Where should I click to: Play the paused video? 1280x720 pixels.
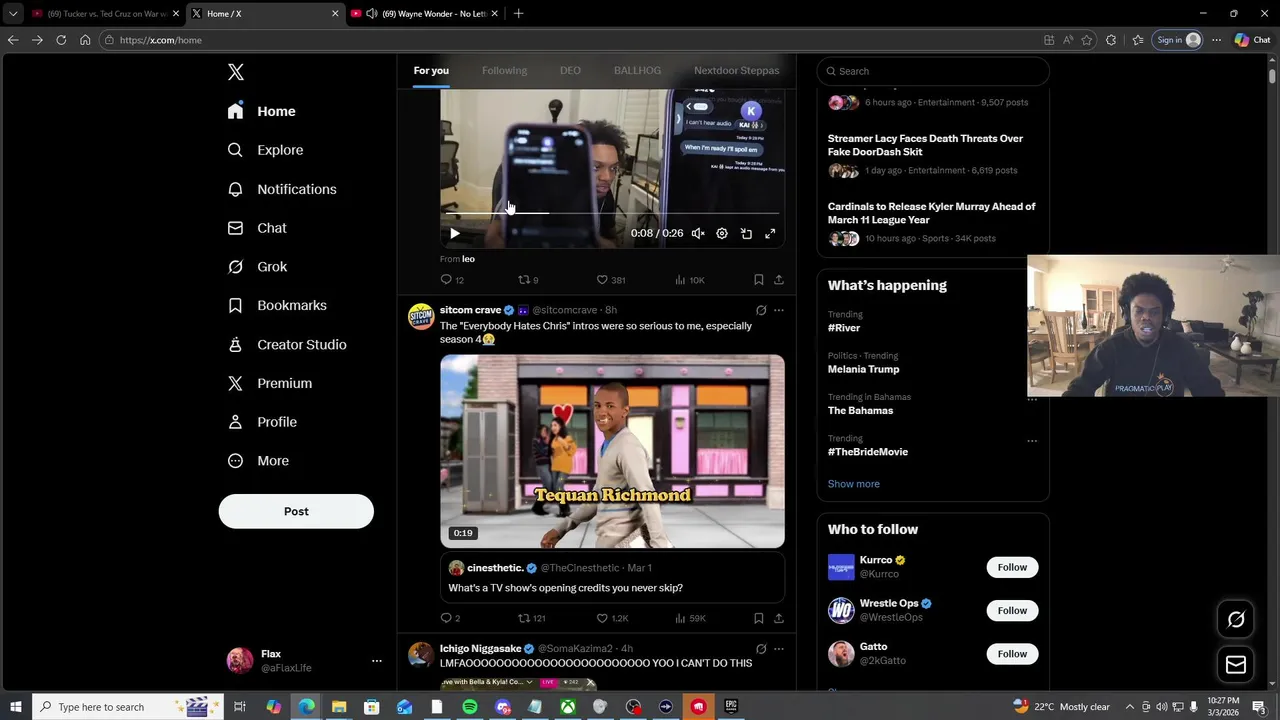[x=454, y=233]
